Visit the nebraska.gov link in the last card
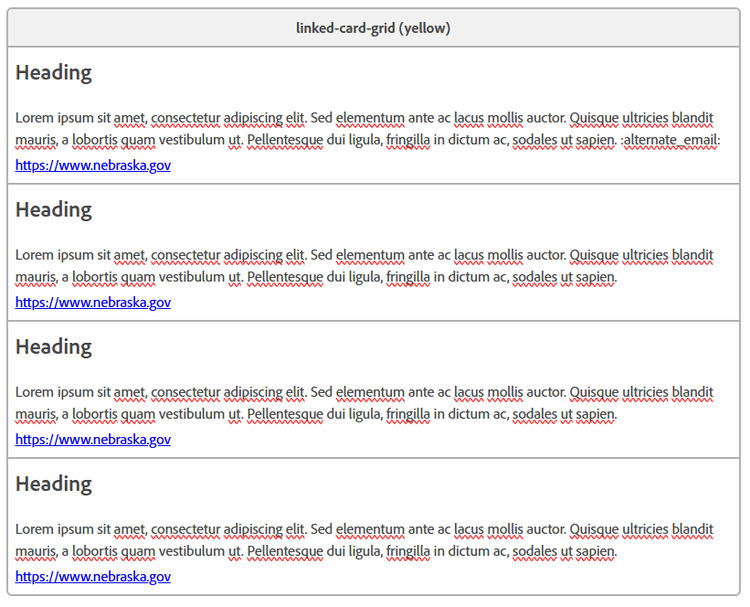The width and height of the screenshot is (750, 607). (93, 576)
